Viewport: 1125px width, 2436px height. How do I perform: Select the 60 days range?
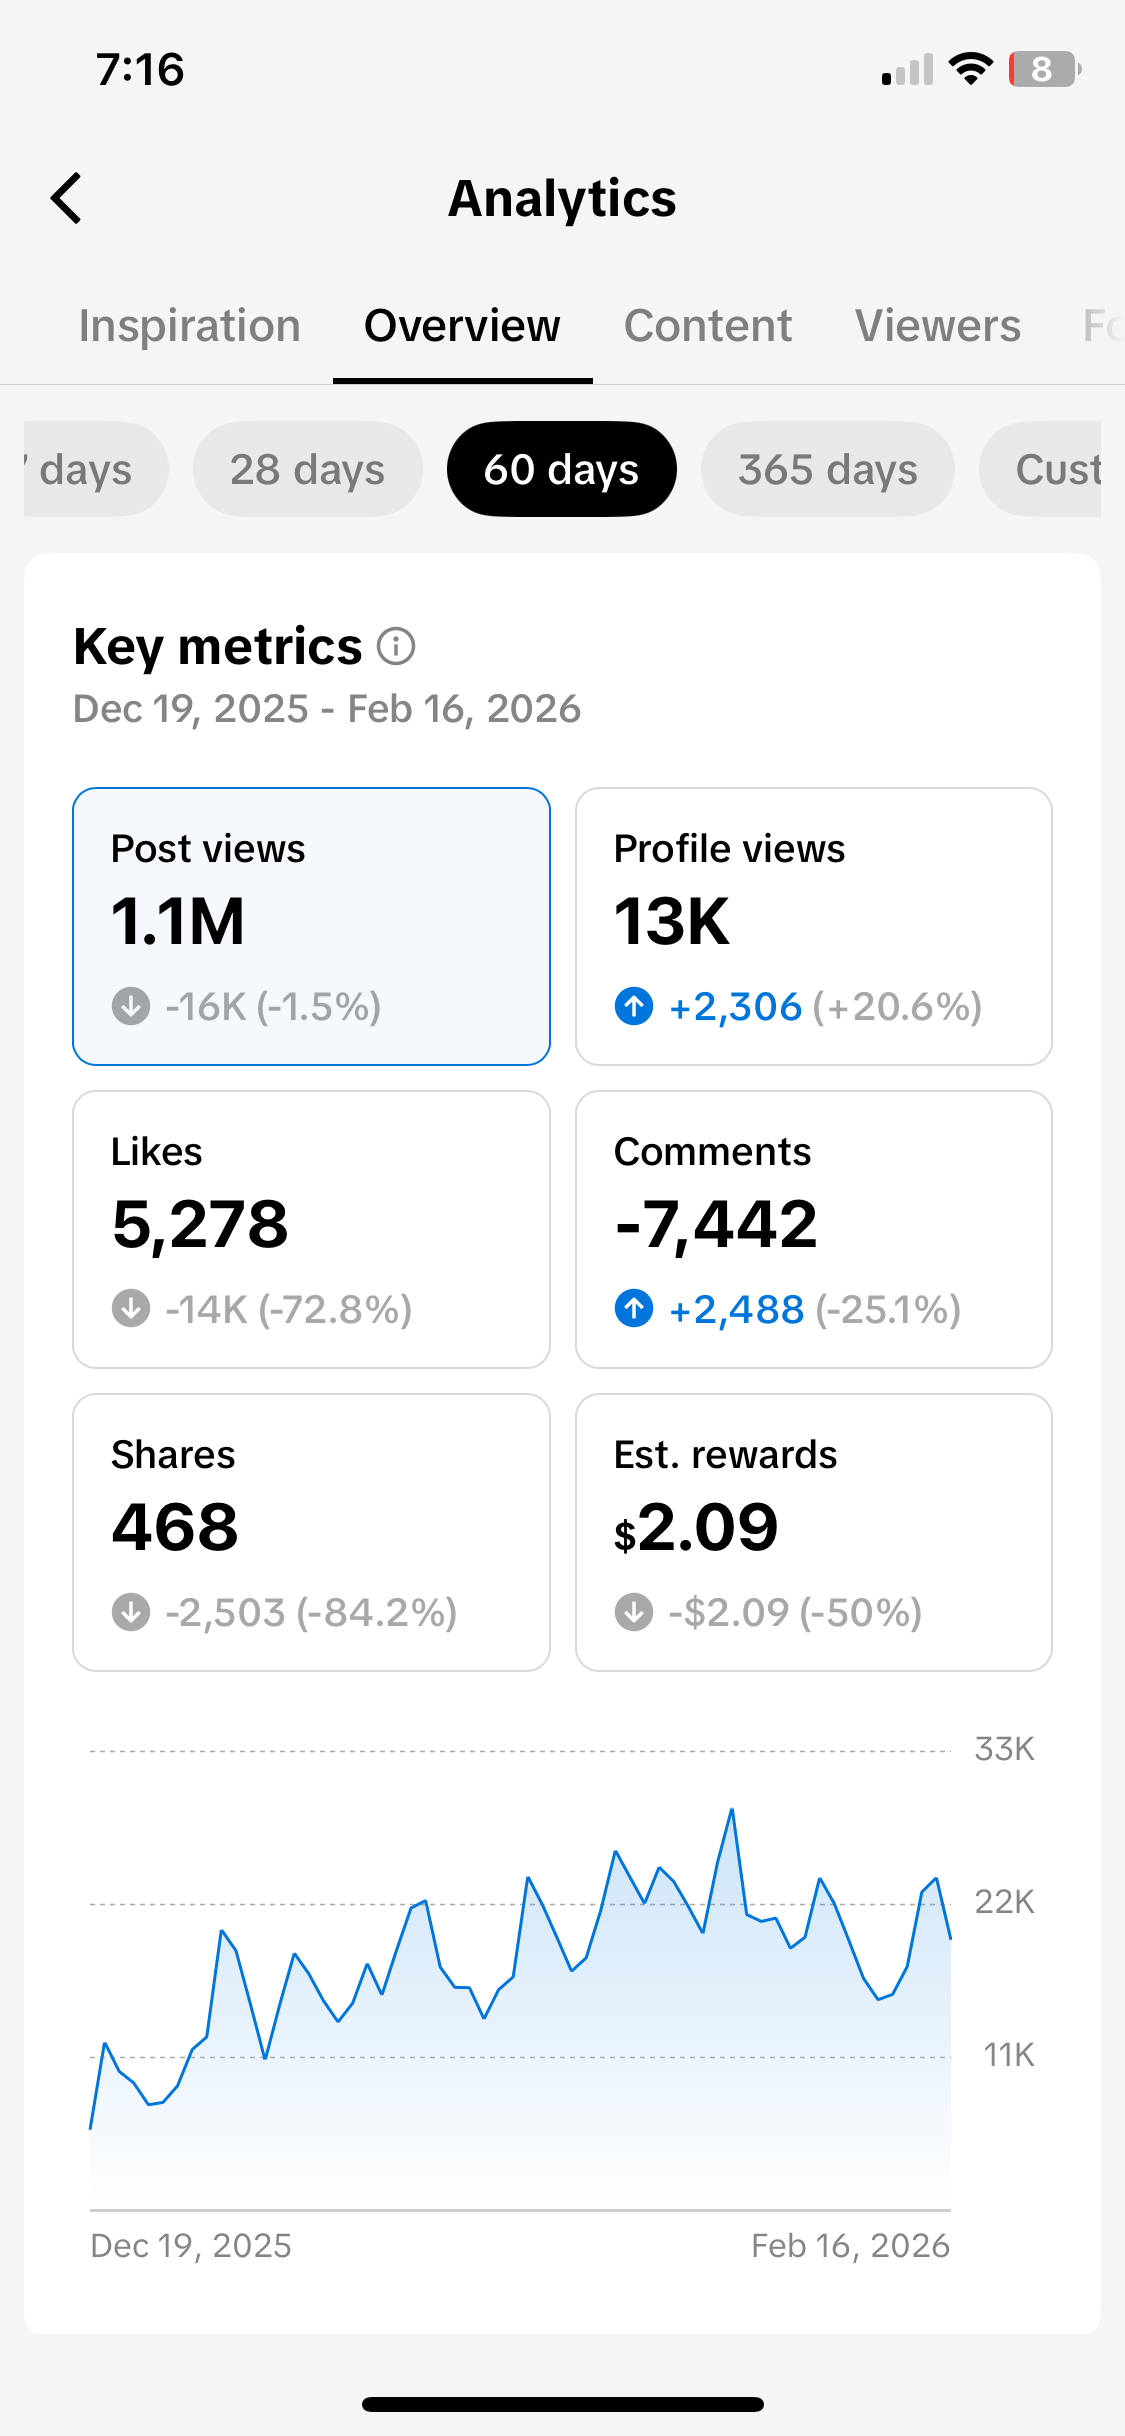point(562,469)
